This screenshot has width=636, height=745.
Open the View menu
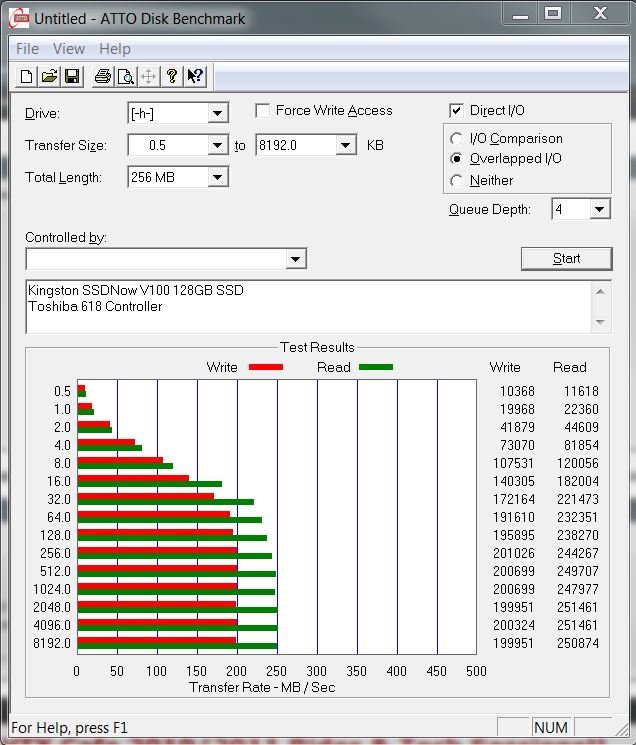(69, 49)
